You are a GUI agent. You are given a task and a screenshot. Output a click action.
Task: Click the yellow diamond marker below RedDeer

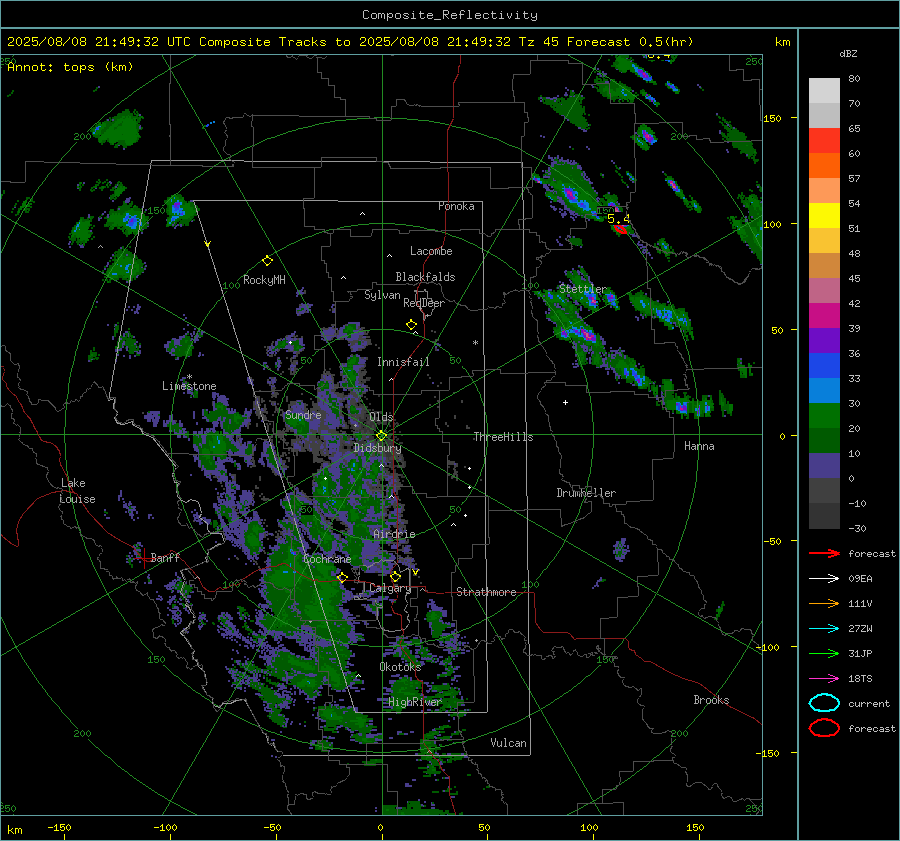pyautogui.click(x=412, y=325)
